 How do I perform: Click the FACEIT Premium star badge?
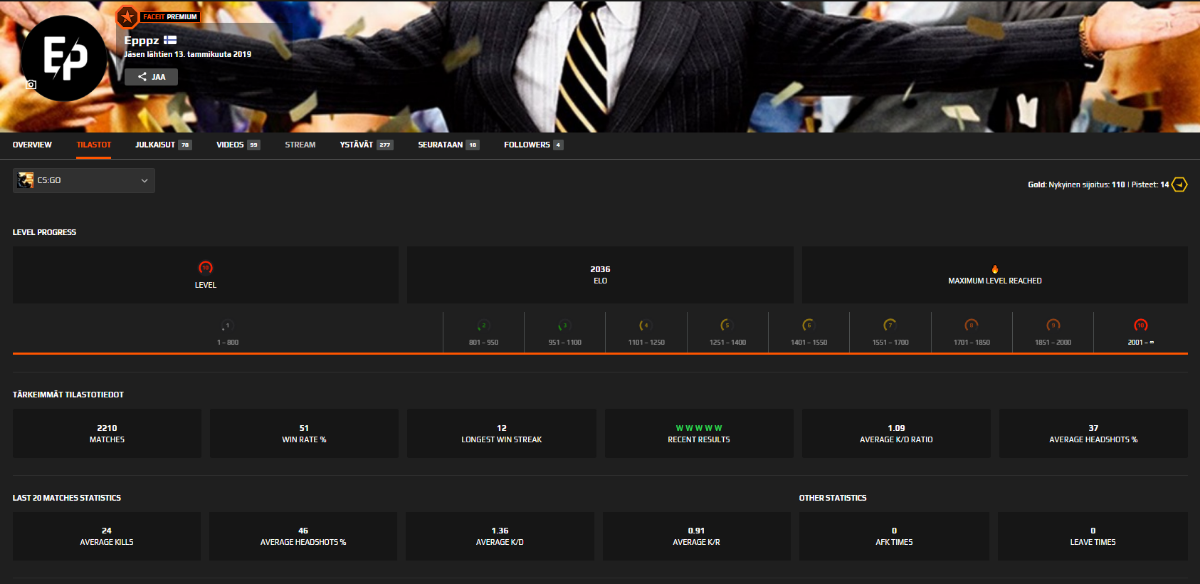coord(127,17)
